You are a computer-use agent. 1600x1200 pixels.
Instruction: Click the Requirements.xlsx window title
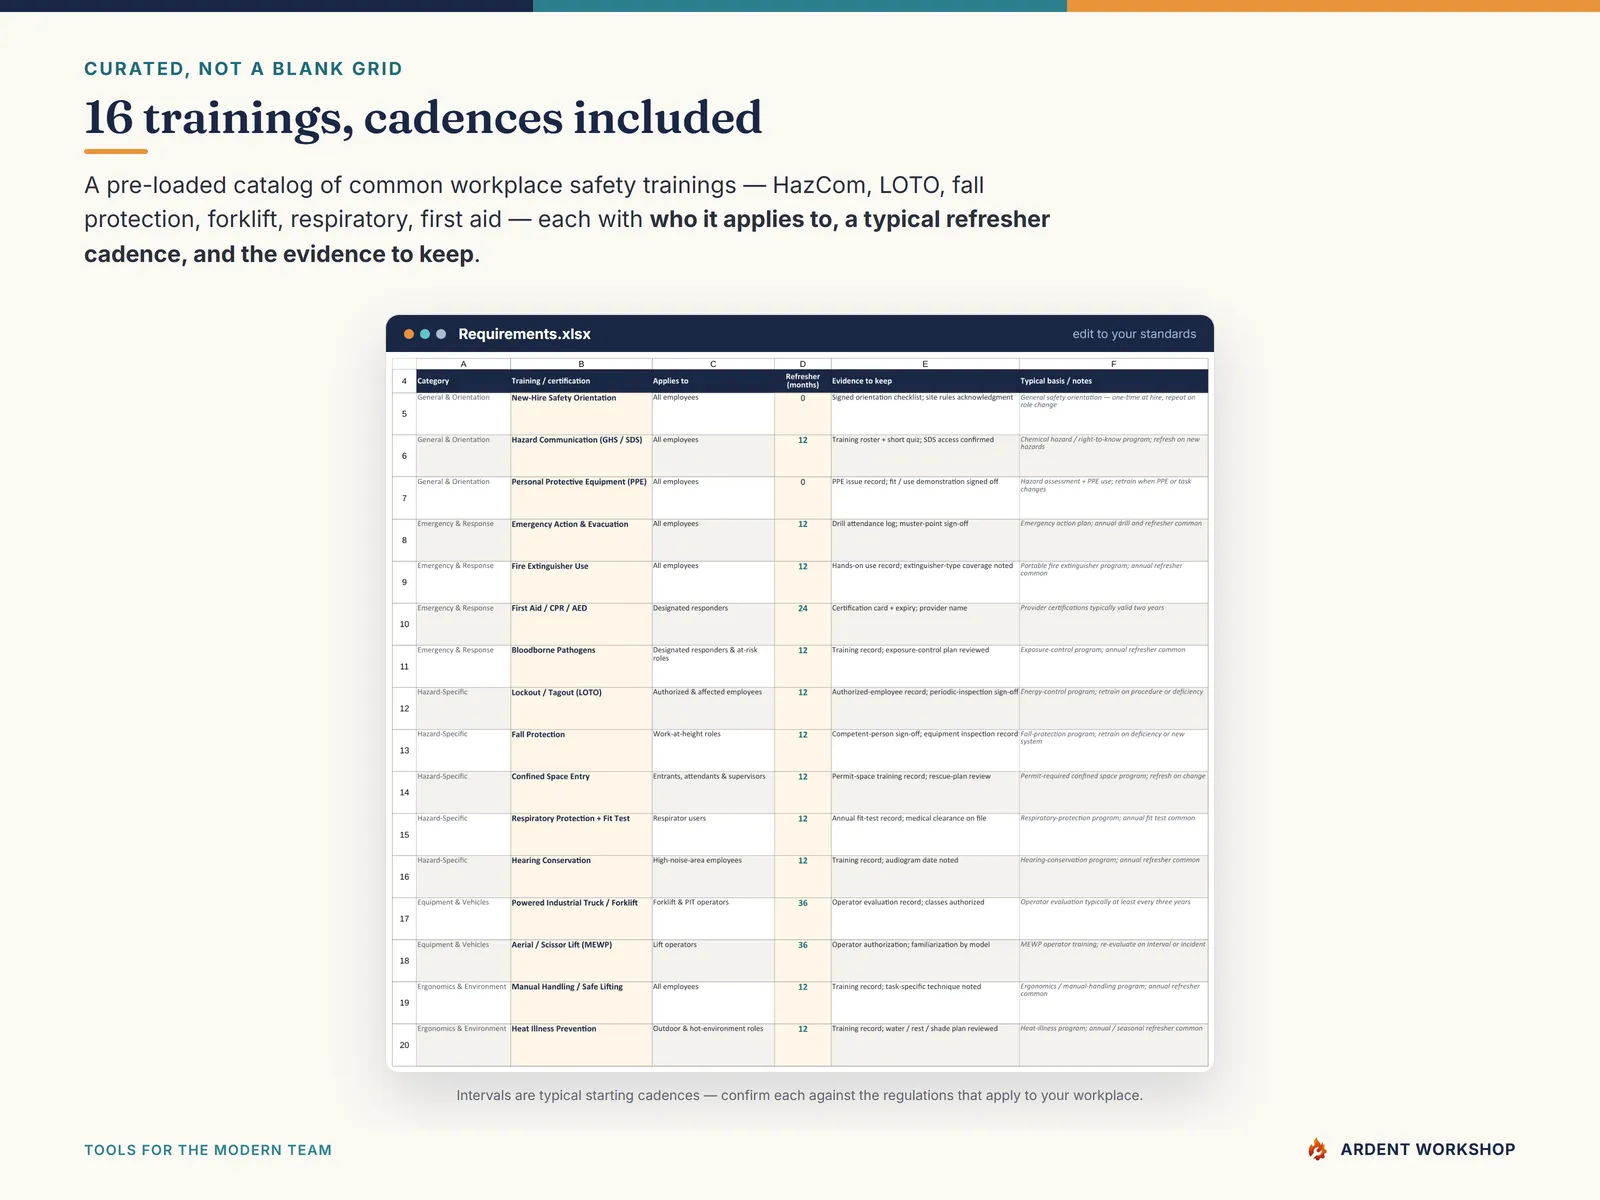(524, 334)
